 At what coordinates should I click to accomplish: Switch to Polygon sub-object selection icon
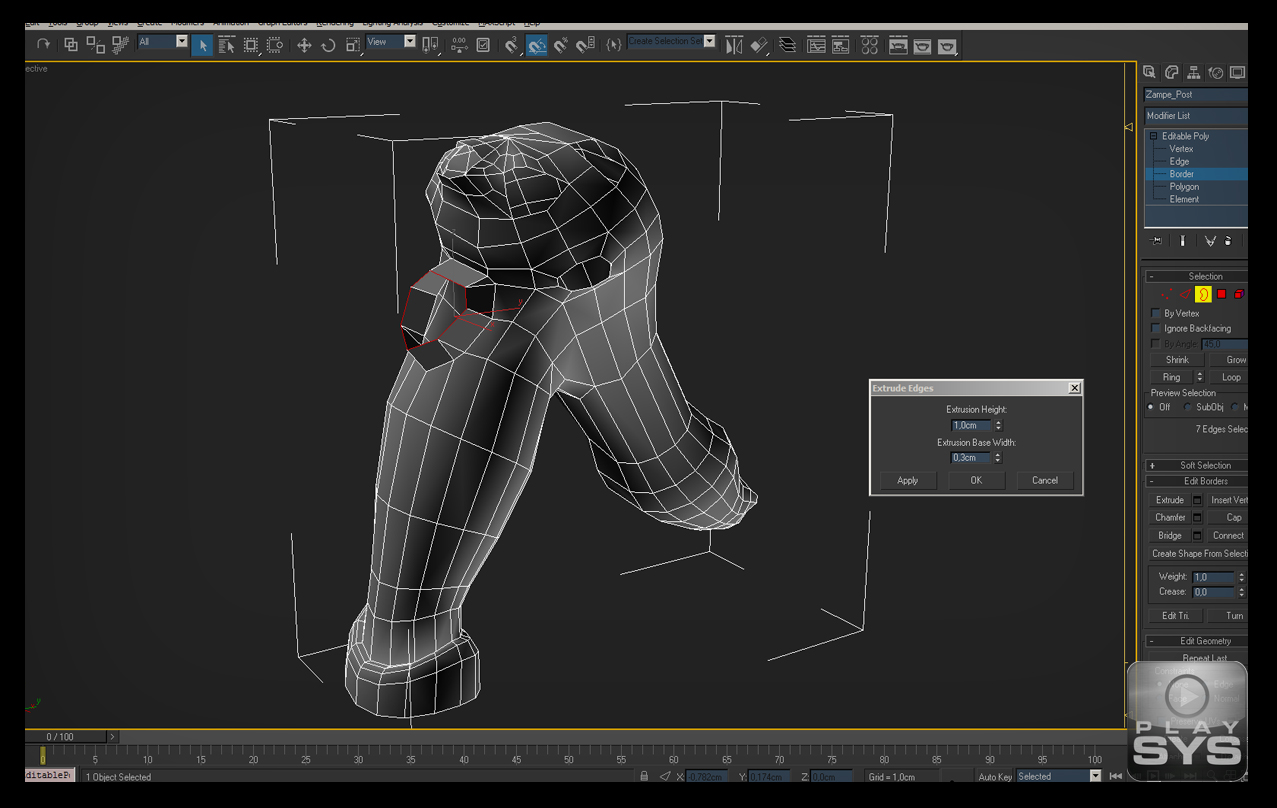coord(1221,294)
